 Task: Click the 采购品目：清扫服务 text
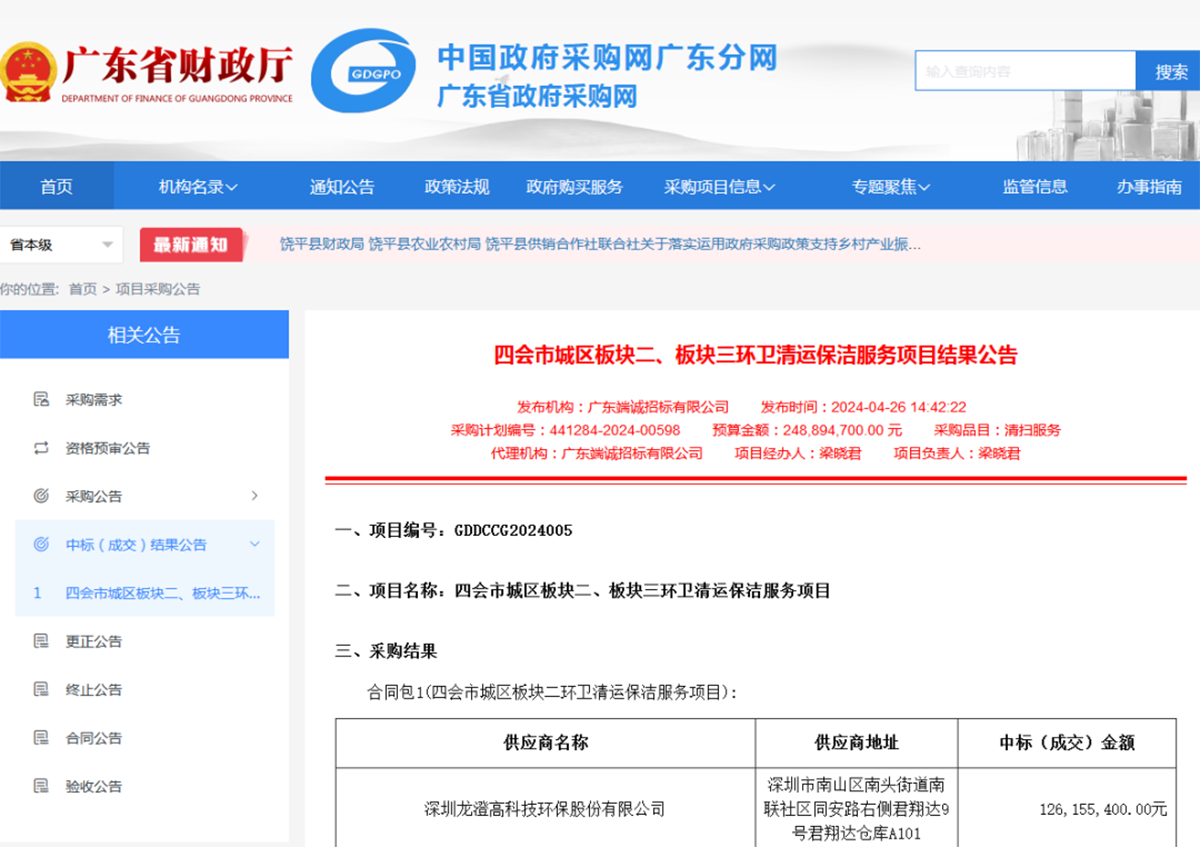click(x=997, y=430)
